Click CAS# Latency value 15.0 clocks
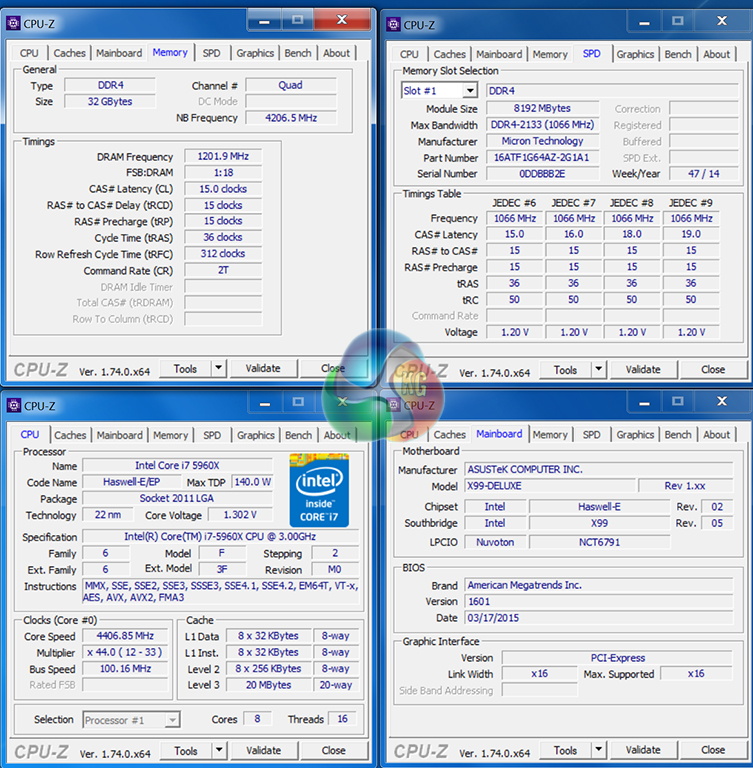 point(223,189)
